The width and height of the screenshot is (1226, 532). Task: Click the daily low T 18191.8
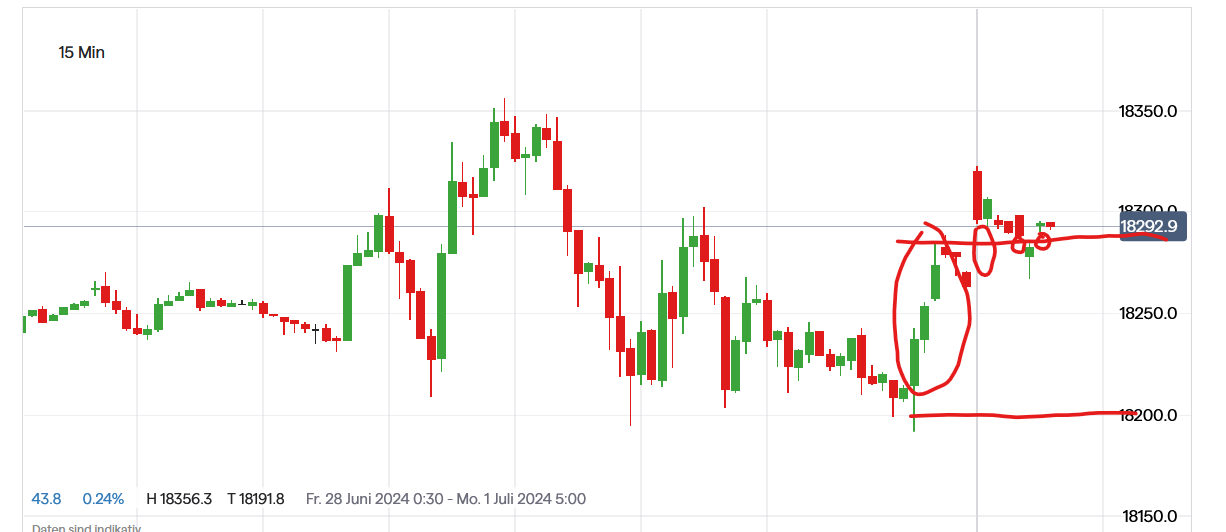point(256,499)
